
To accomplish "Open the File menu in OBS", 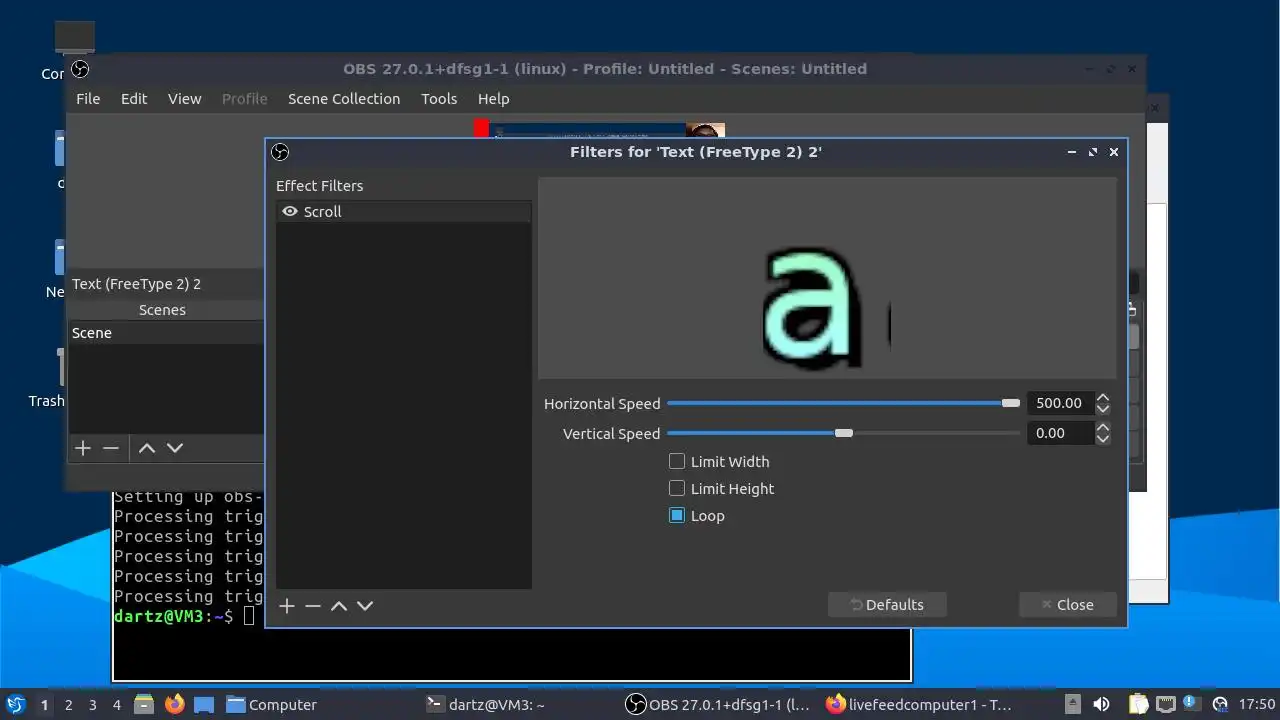I will [x=88, y=99].
